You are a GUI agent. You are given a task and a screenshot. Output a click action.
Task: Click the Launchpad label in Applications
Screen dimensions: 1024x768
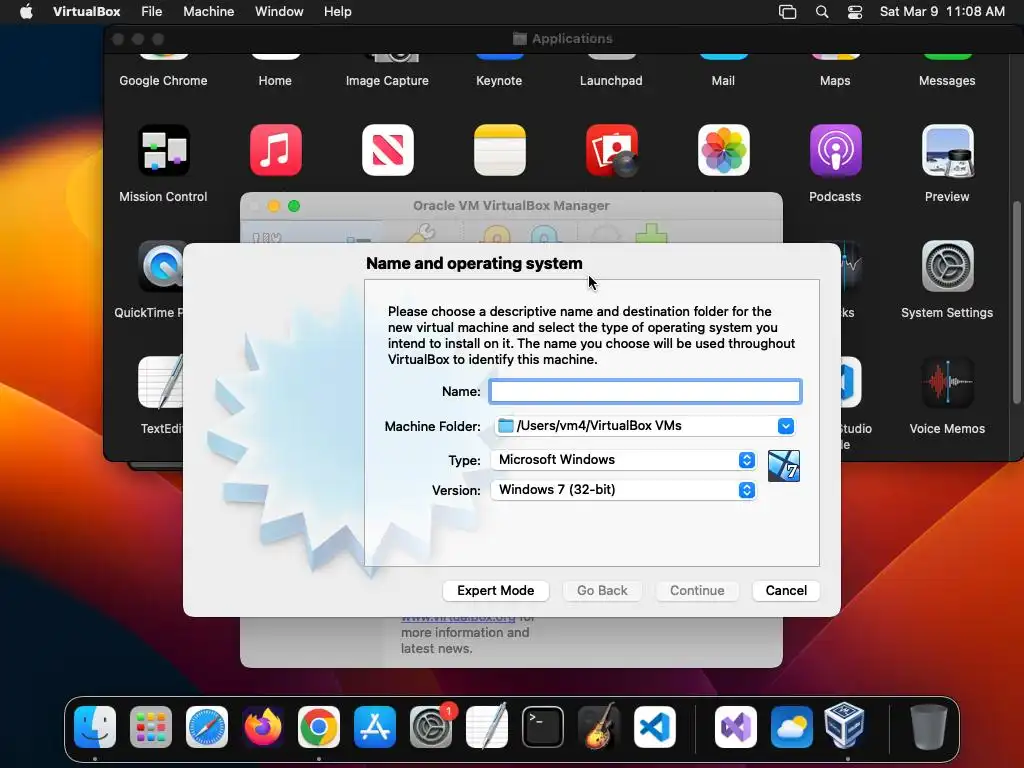[x=611, y=81]
